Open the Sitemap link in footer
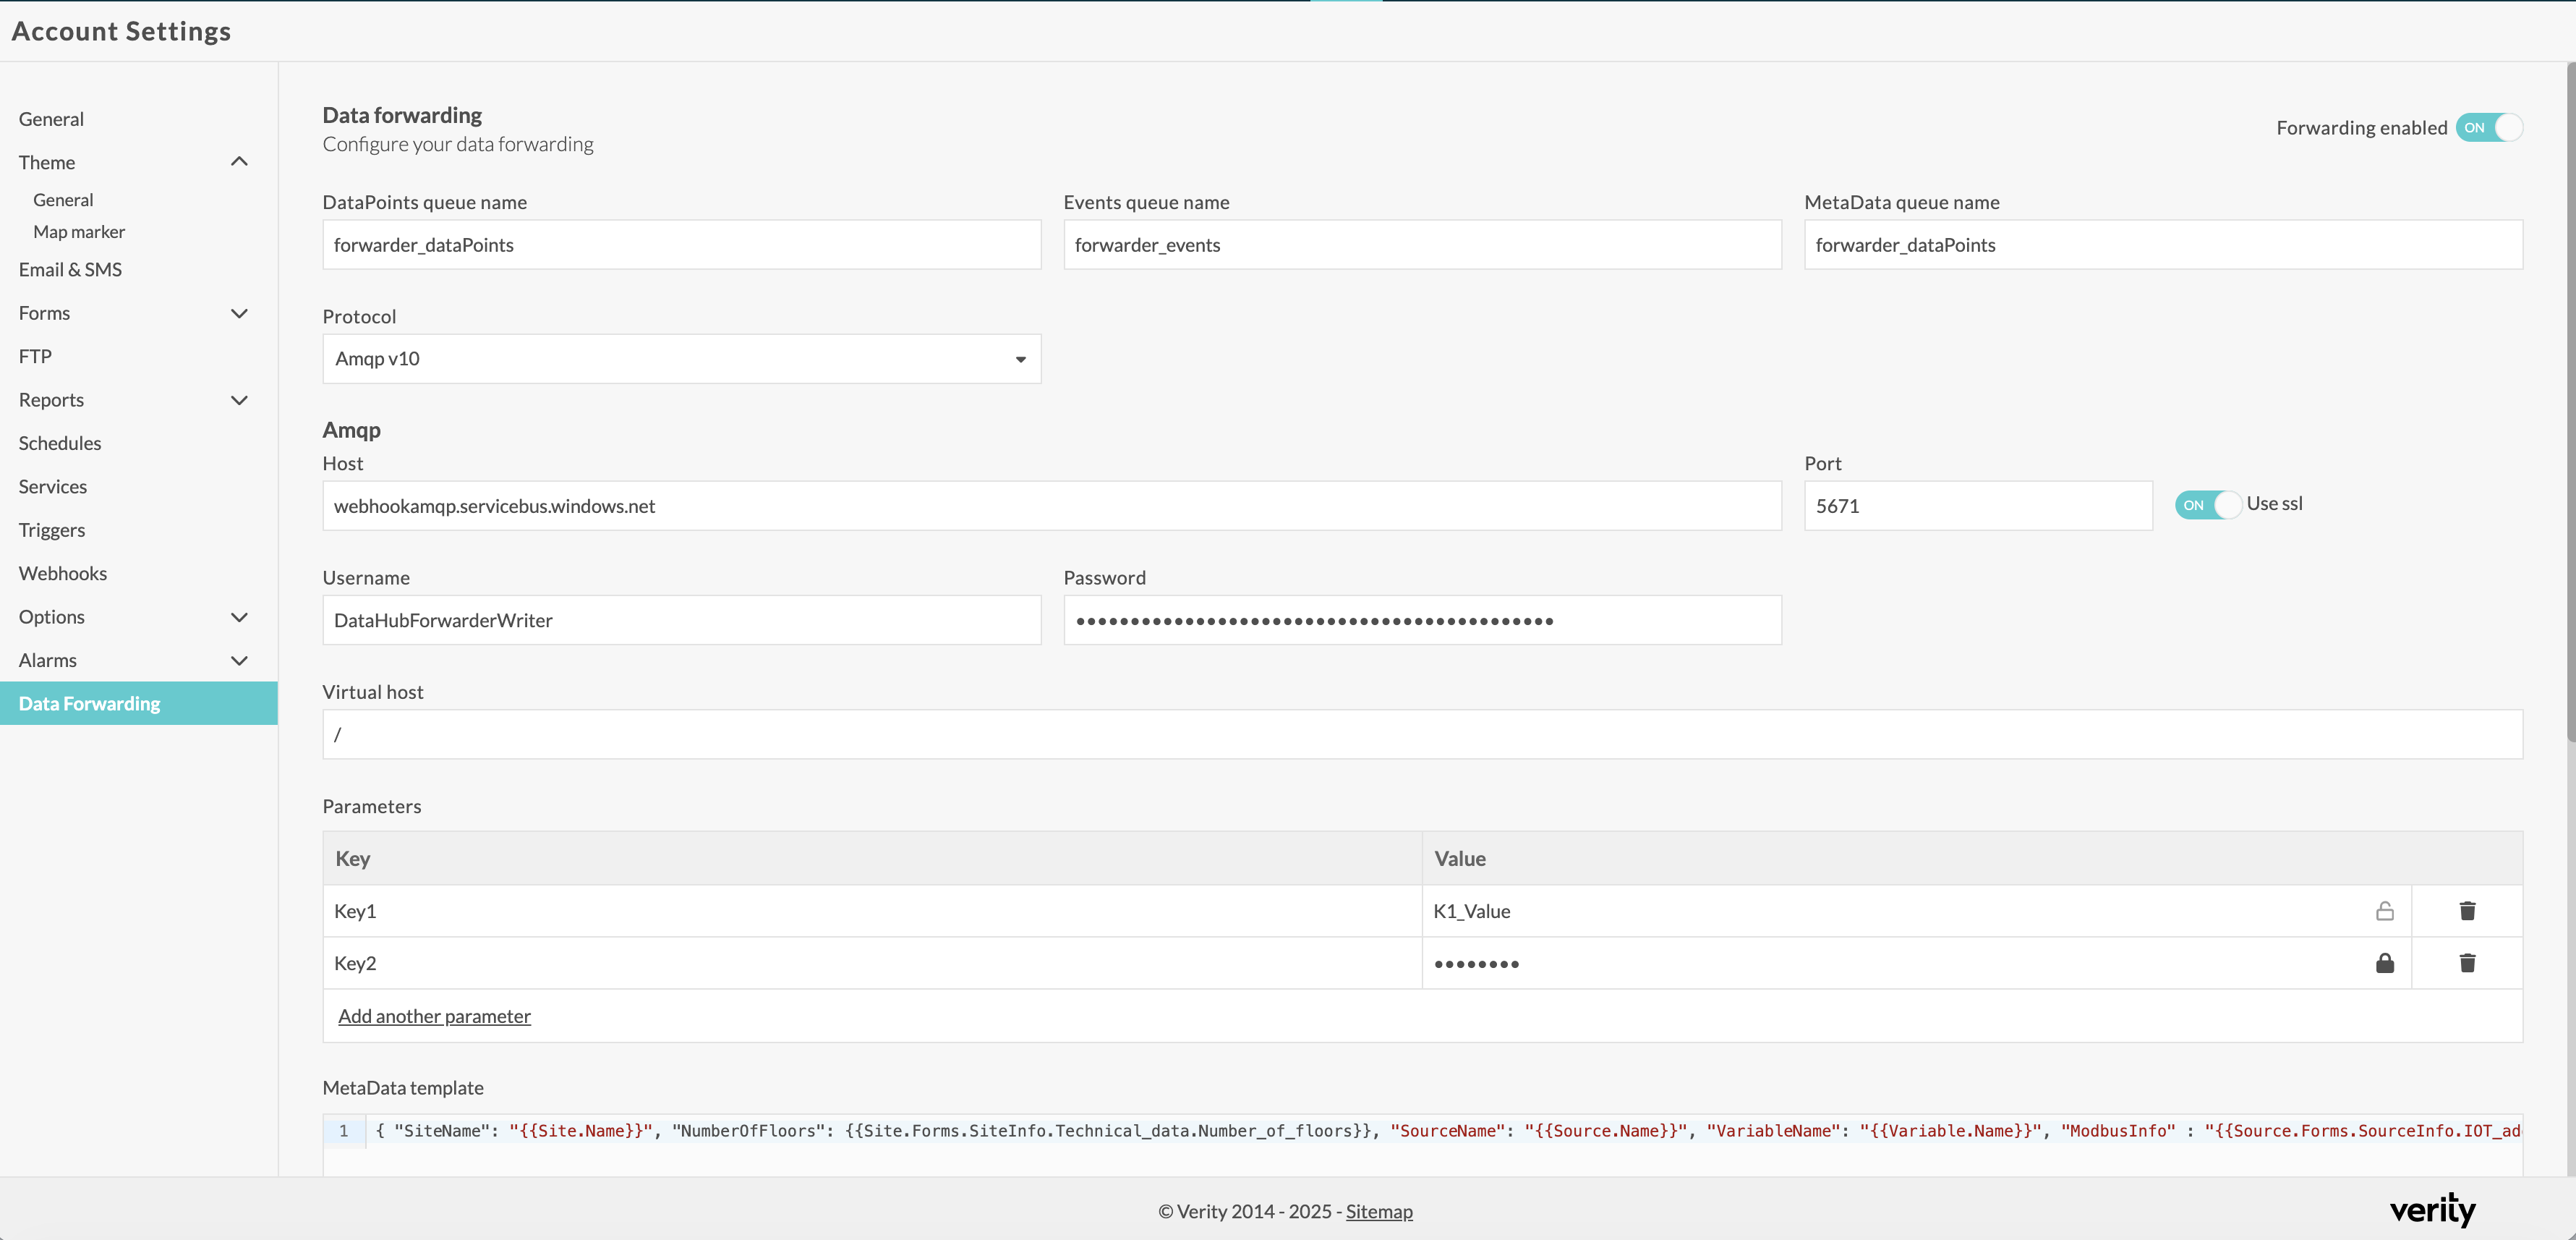 1378,1211
